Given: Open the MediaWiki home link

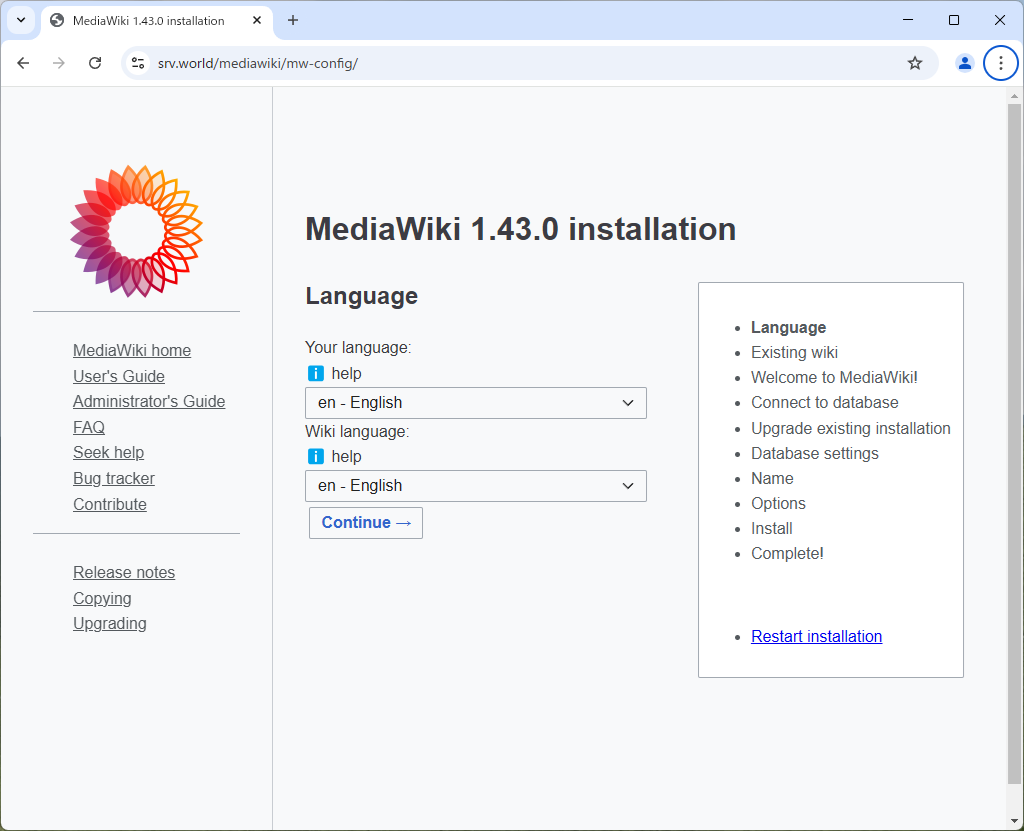Looking at the screenshot, I should point(132,350).
